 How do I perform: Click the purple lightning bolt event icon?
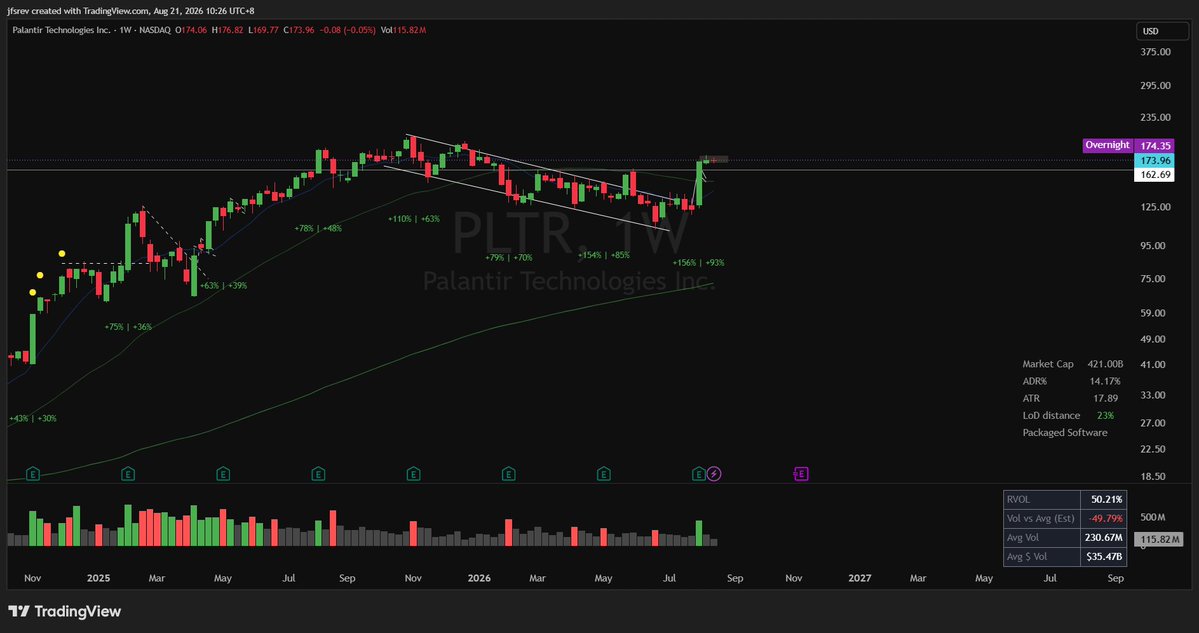pos(714,474)
